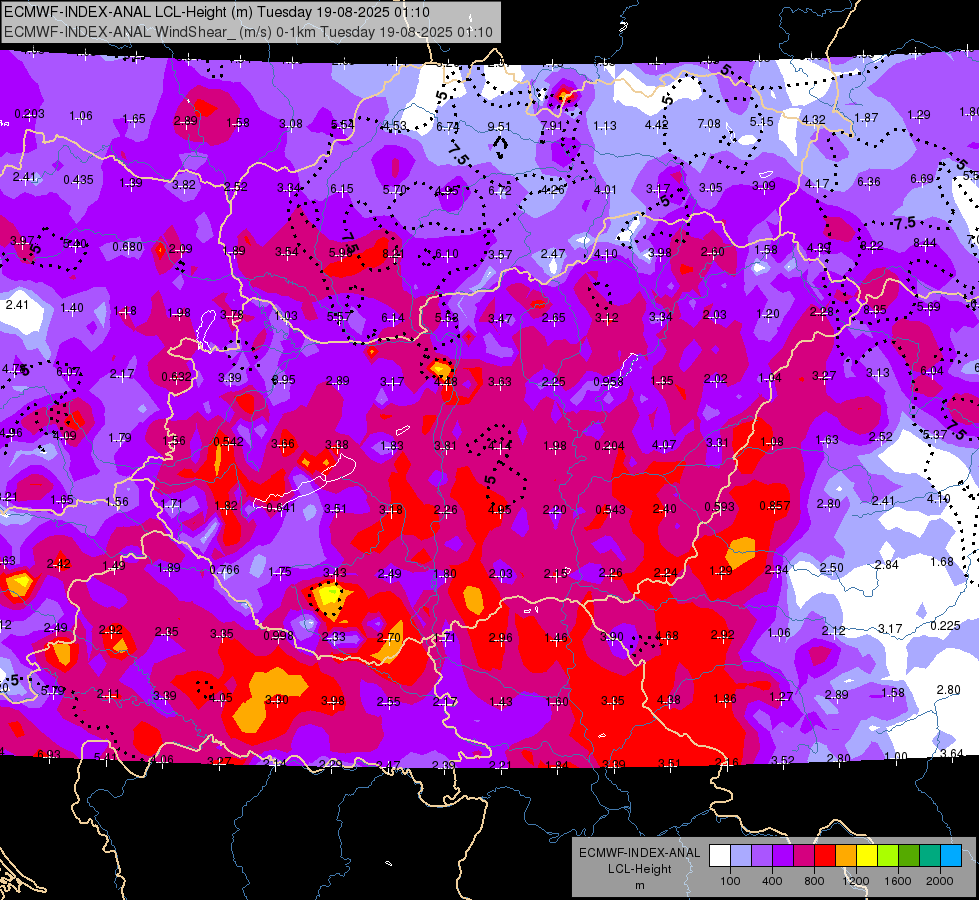
Task: Click the wind shear value 0.857
Action: click(x=775, y=505)
